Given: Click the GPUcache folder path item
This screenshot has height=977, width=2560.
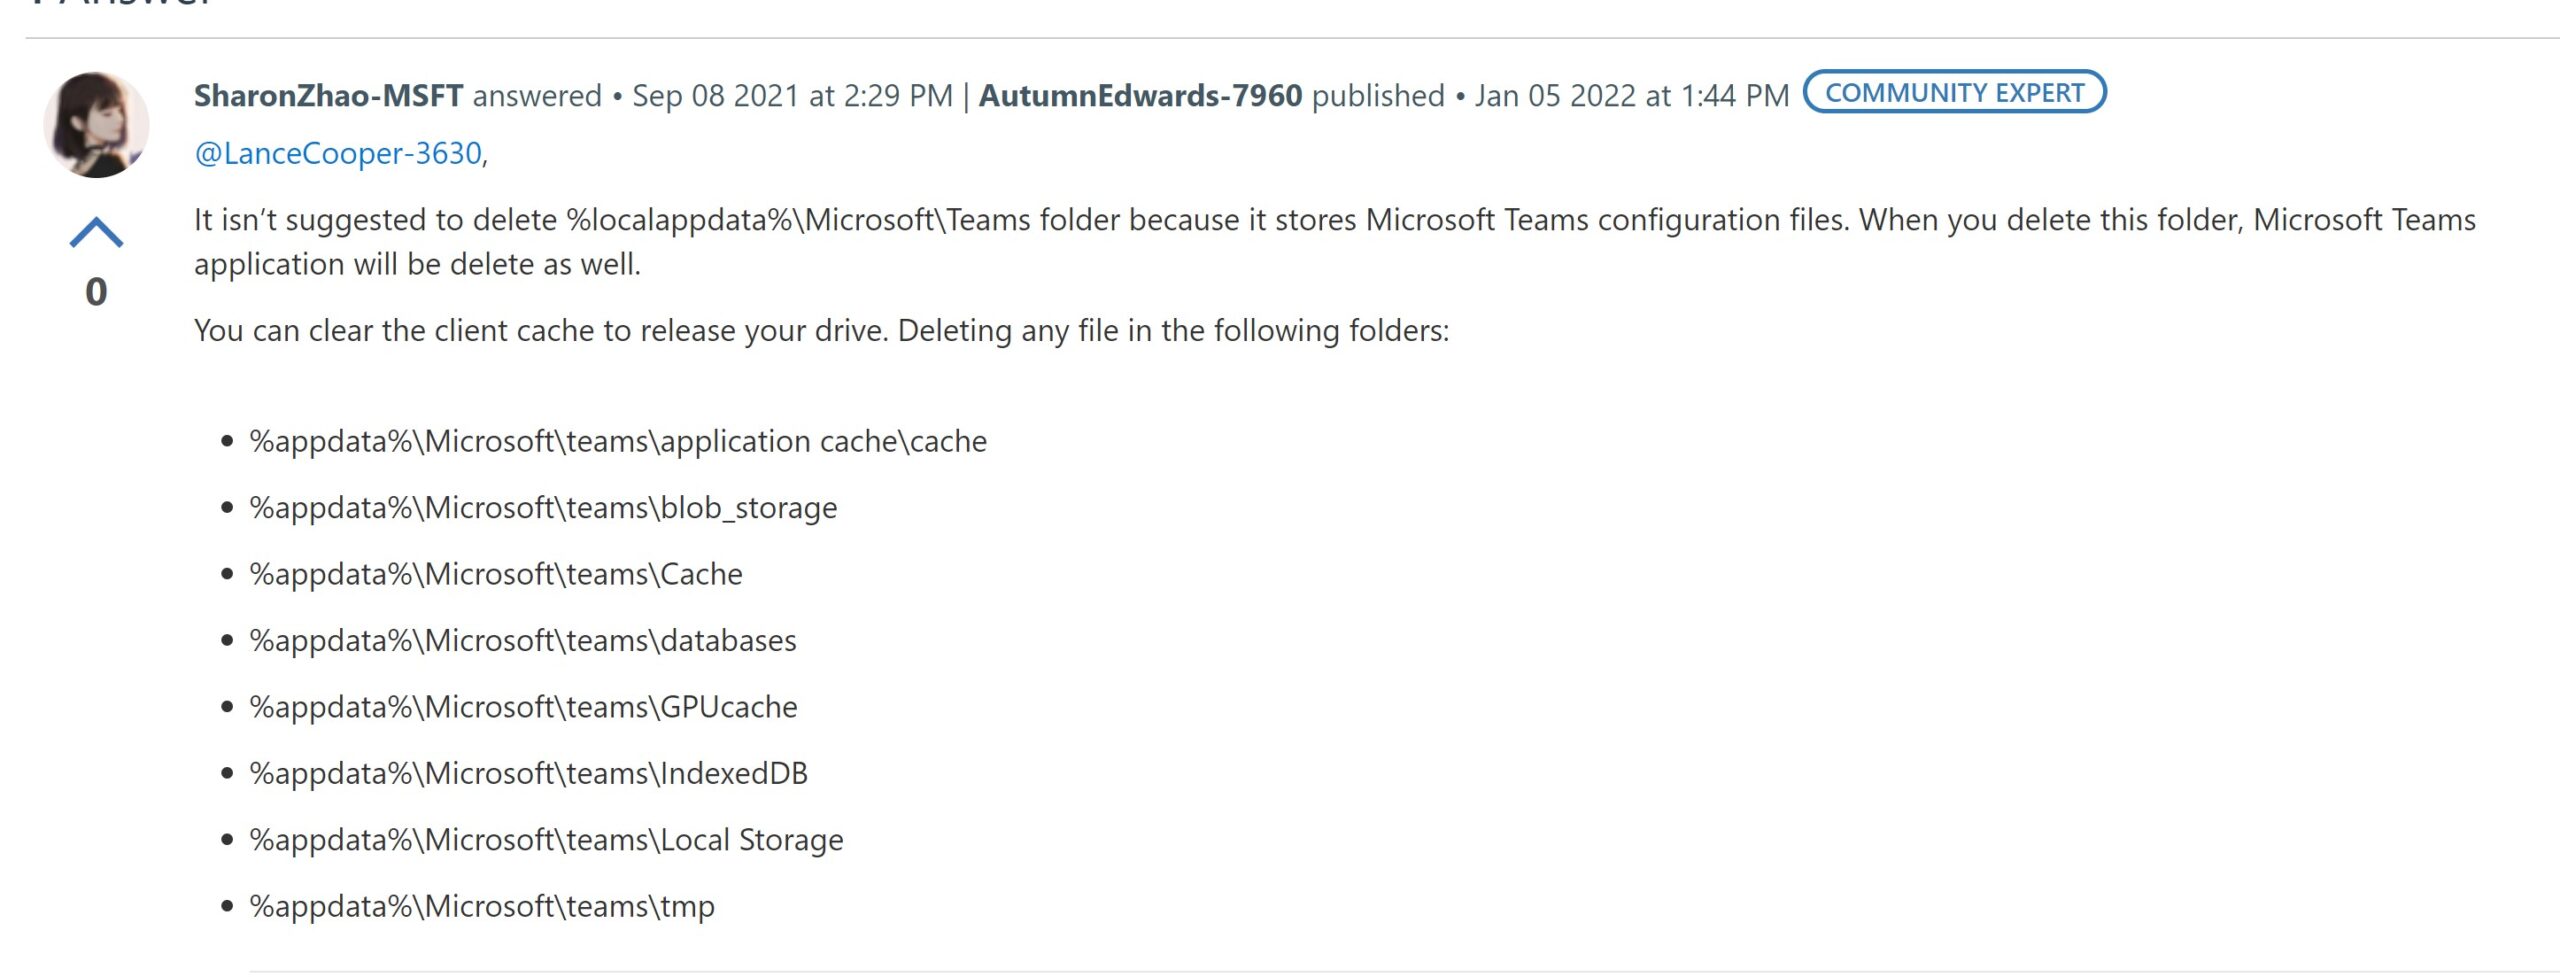Looking at the screenshot, I should [523, 708].
